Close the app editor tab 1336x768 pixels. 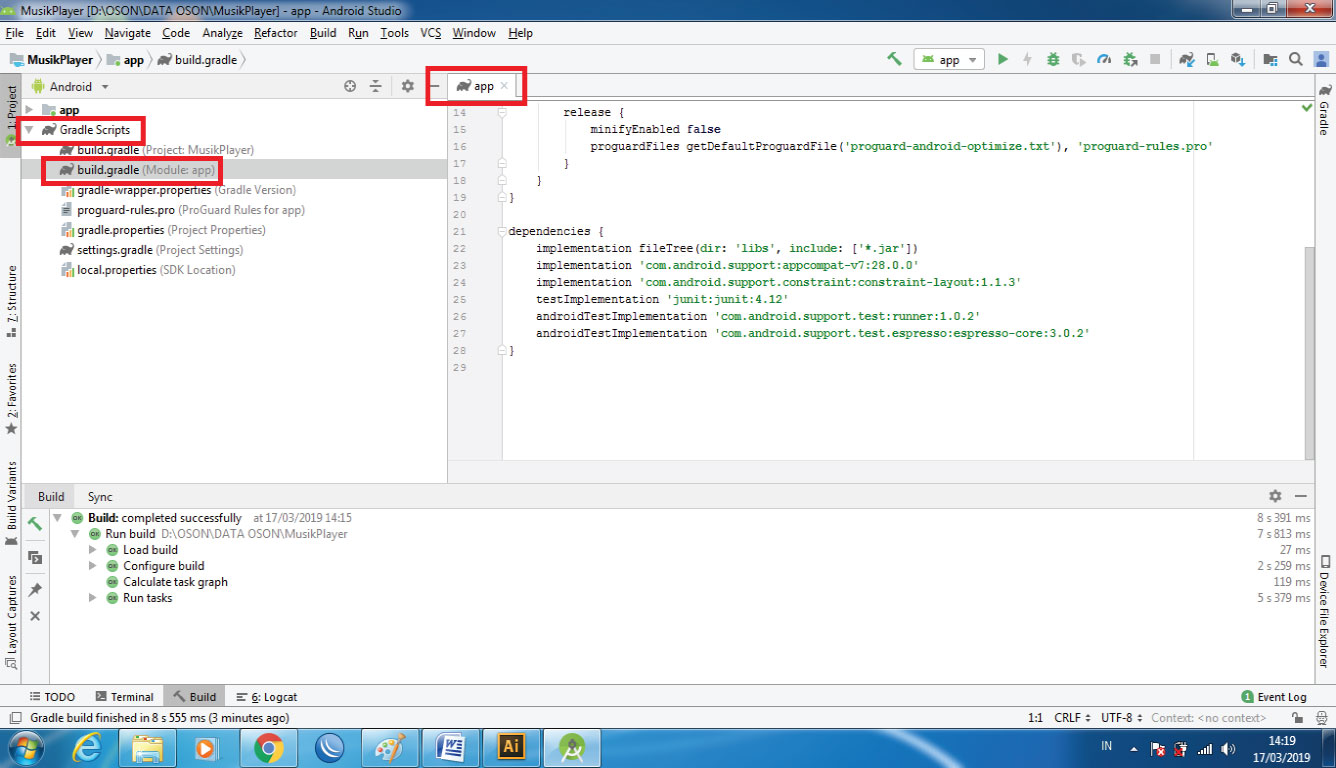point(504,86)
